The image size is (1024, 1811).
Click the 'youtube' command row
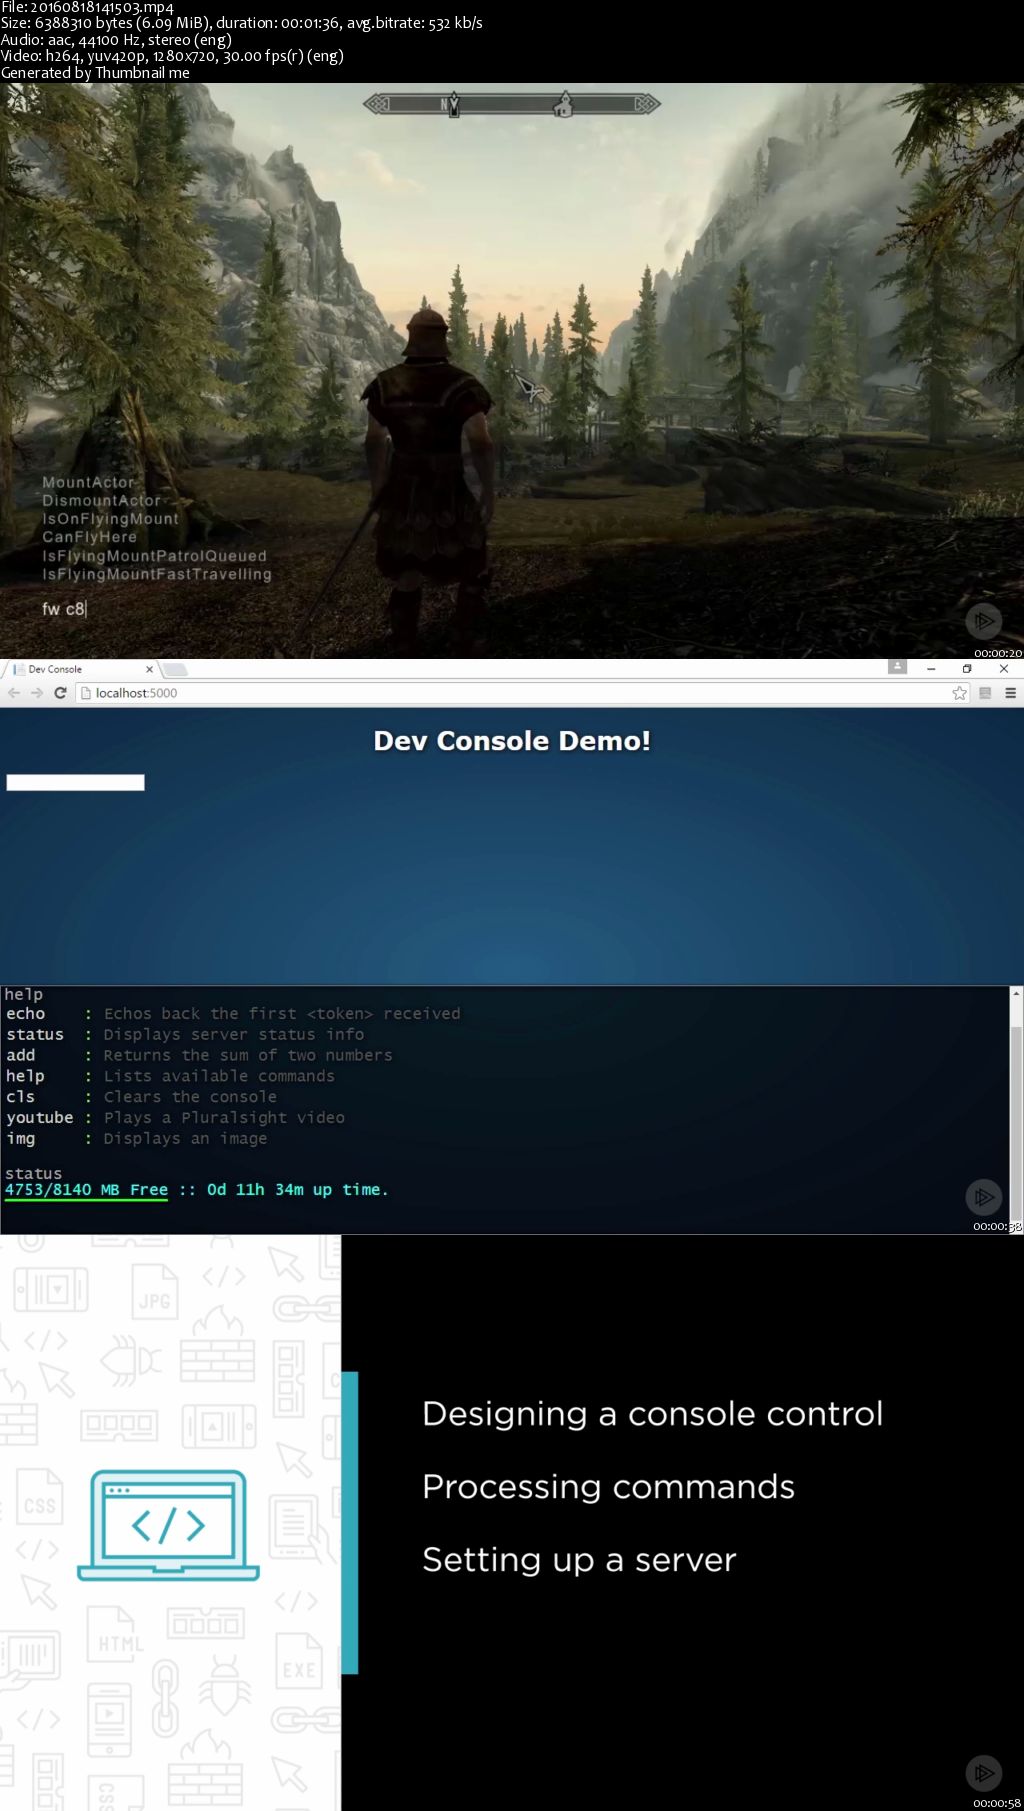pos(175,1117)
